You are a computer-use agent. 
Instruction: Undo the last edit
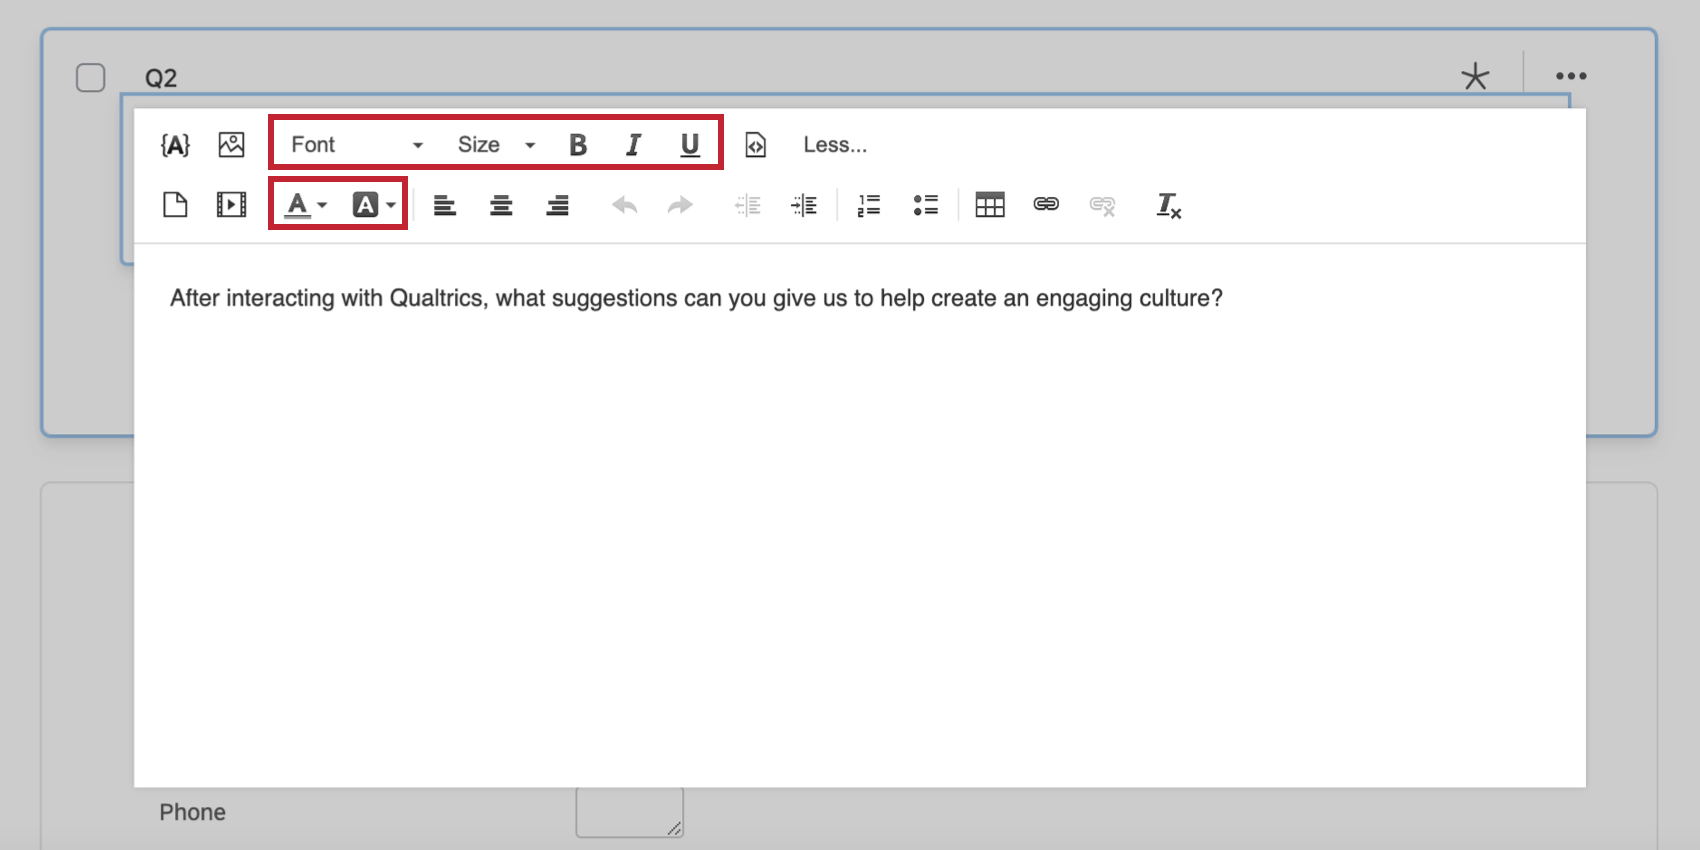click(625, 205)
